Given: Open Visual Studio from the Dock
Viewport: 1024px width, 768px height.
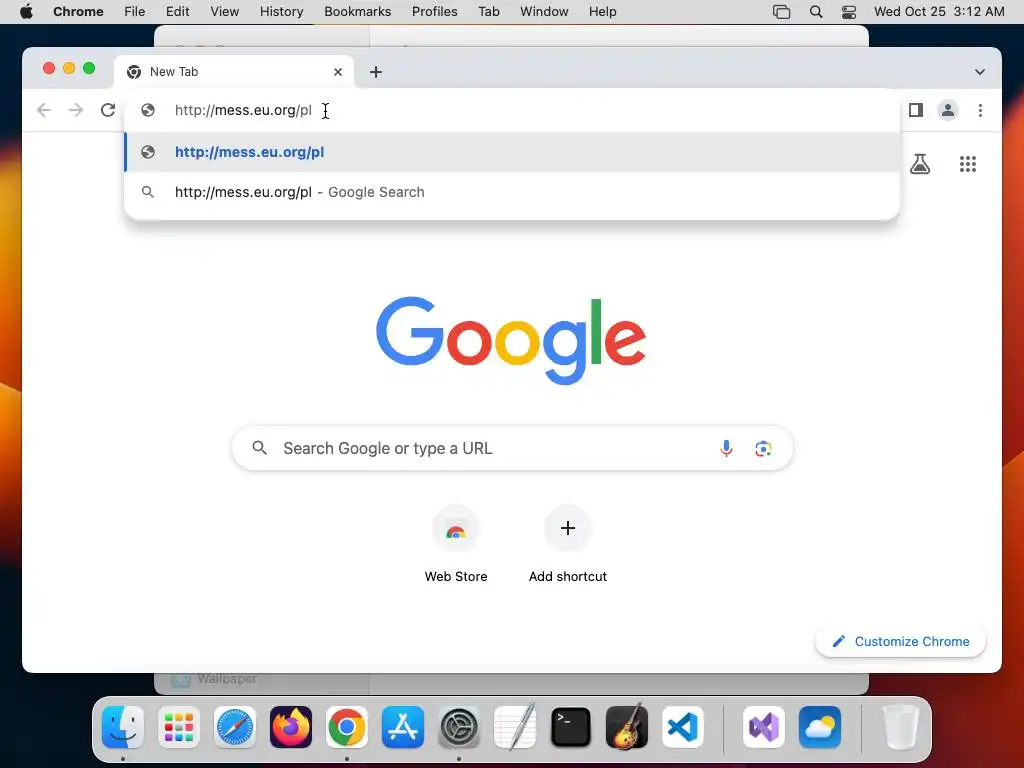Looking at the screenshot, I should coord(764,727).
